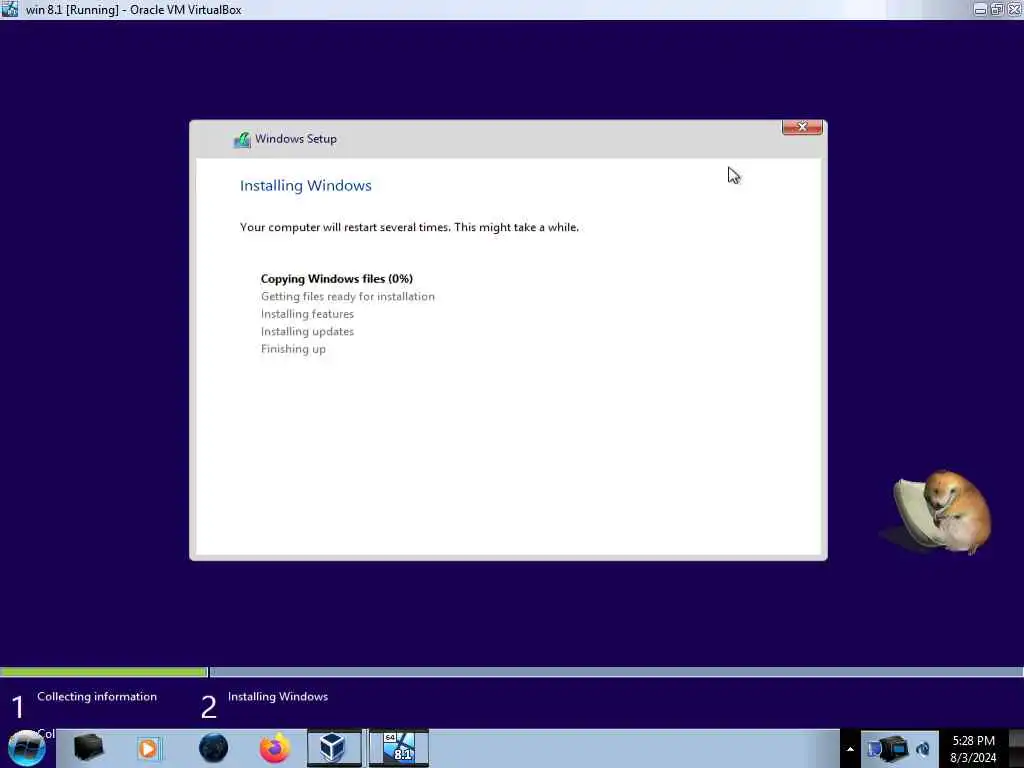
Task: Close the Windows Setup dialog
Action: coord(802,127)
